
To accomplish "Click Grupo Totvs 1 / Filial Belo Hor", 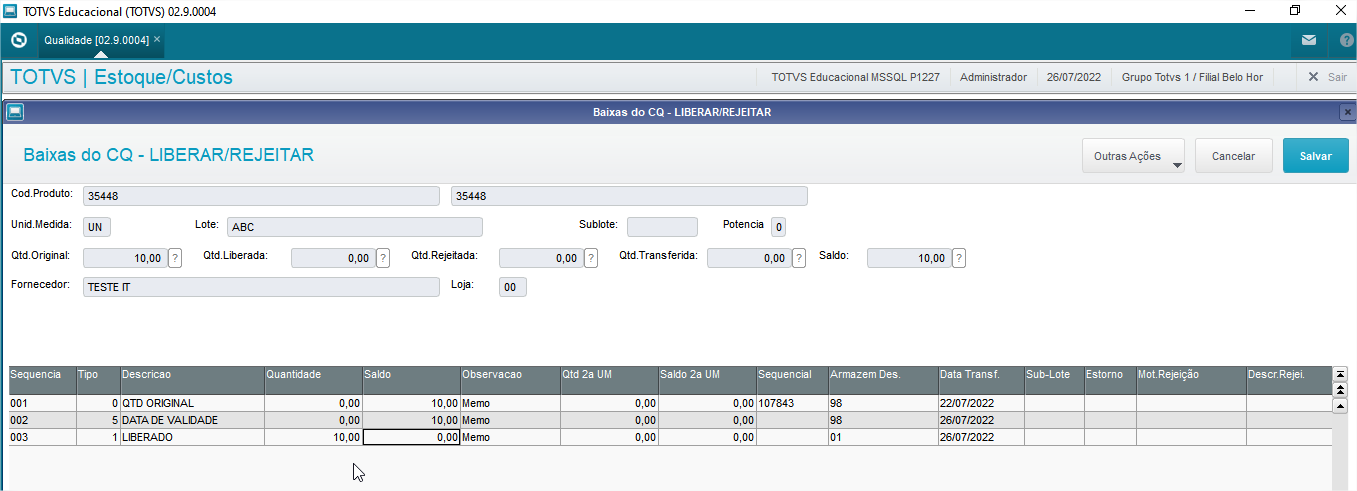I will tap(1192, 77).
